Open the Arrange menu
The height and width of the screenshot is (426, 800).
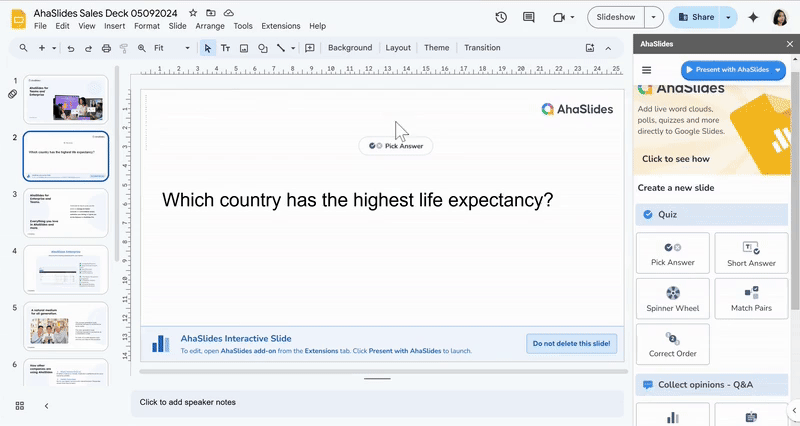click(x=210, y=26)
